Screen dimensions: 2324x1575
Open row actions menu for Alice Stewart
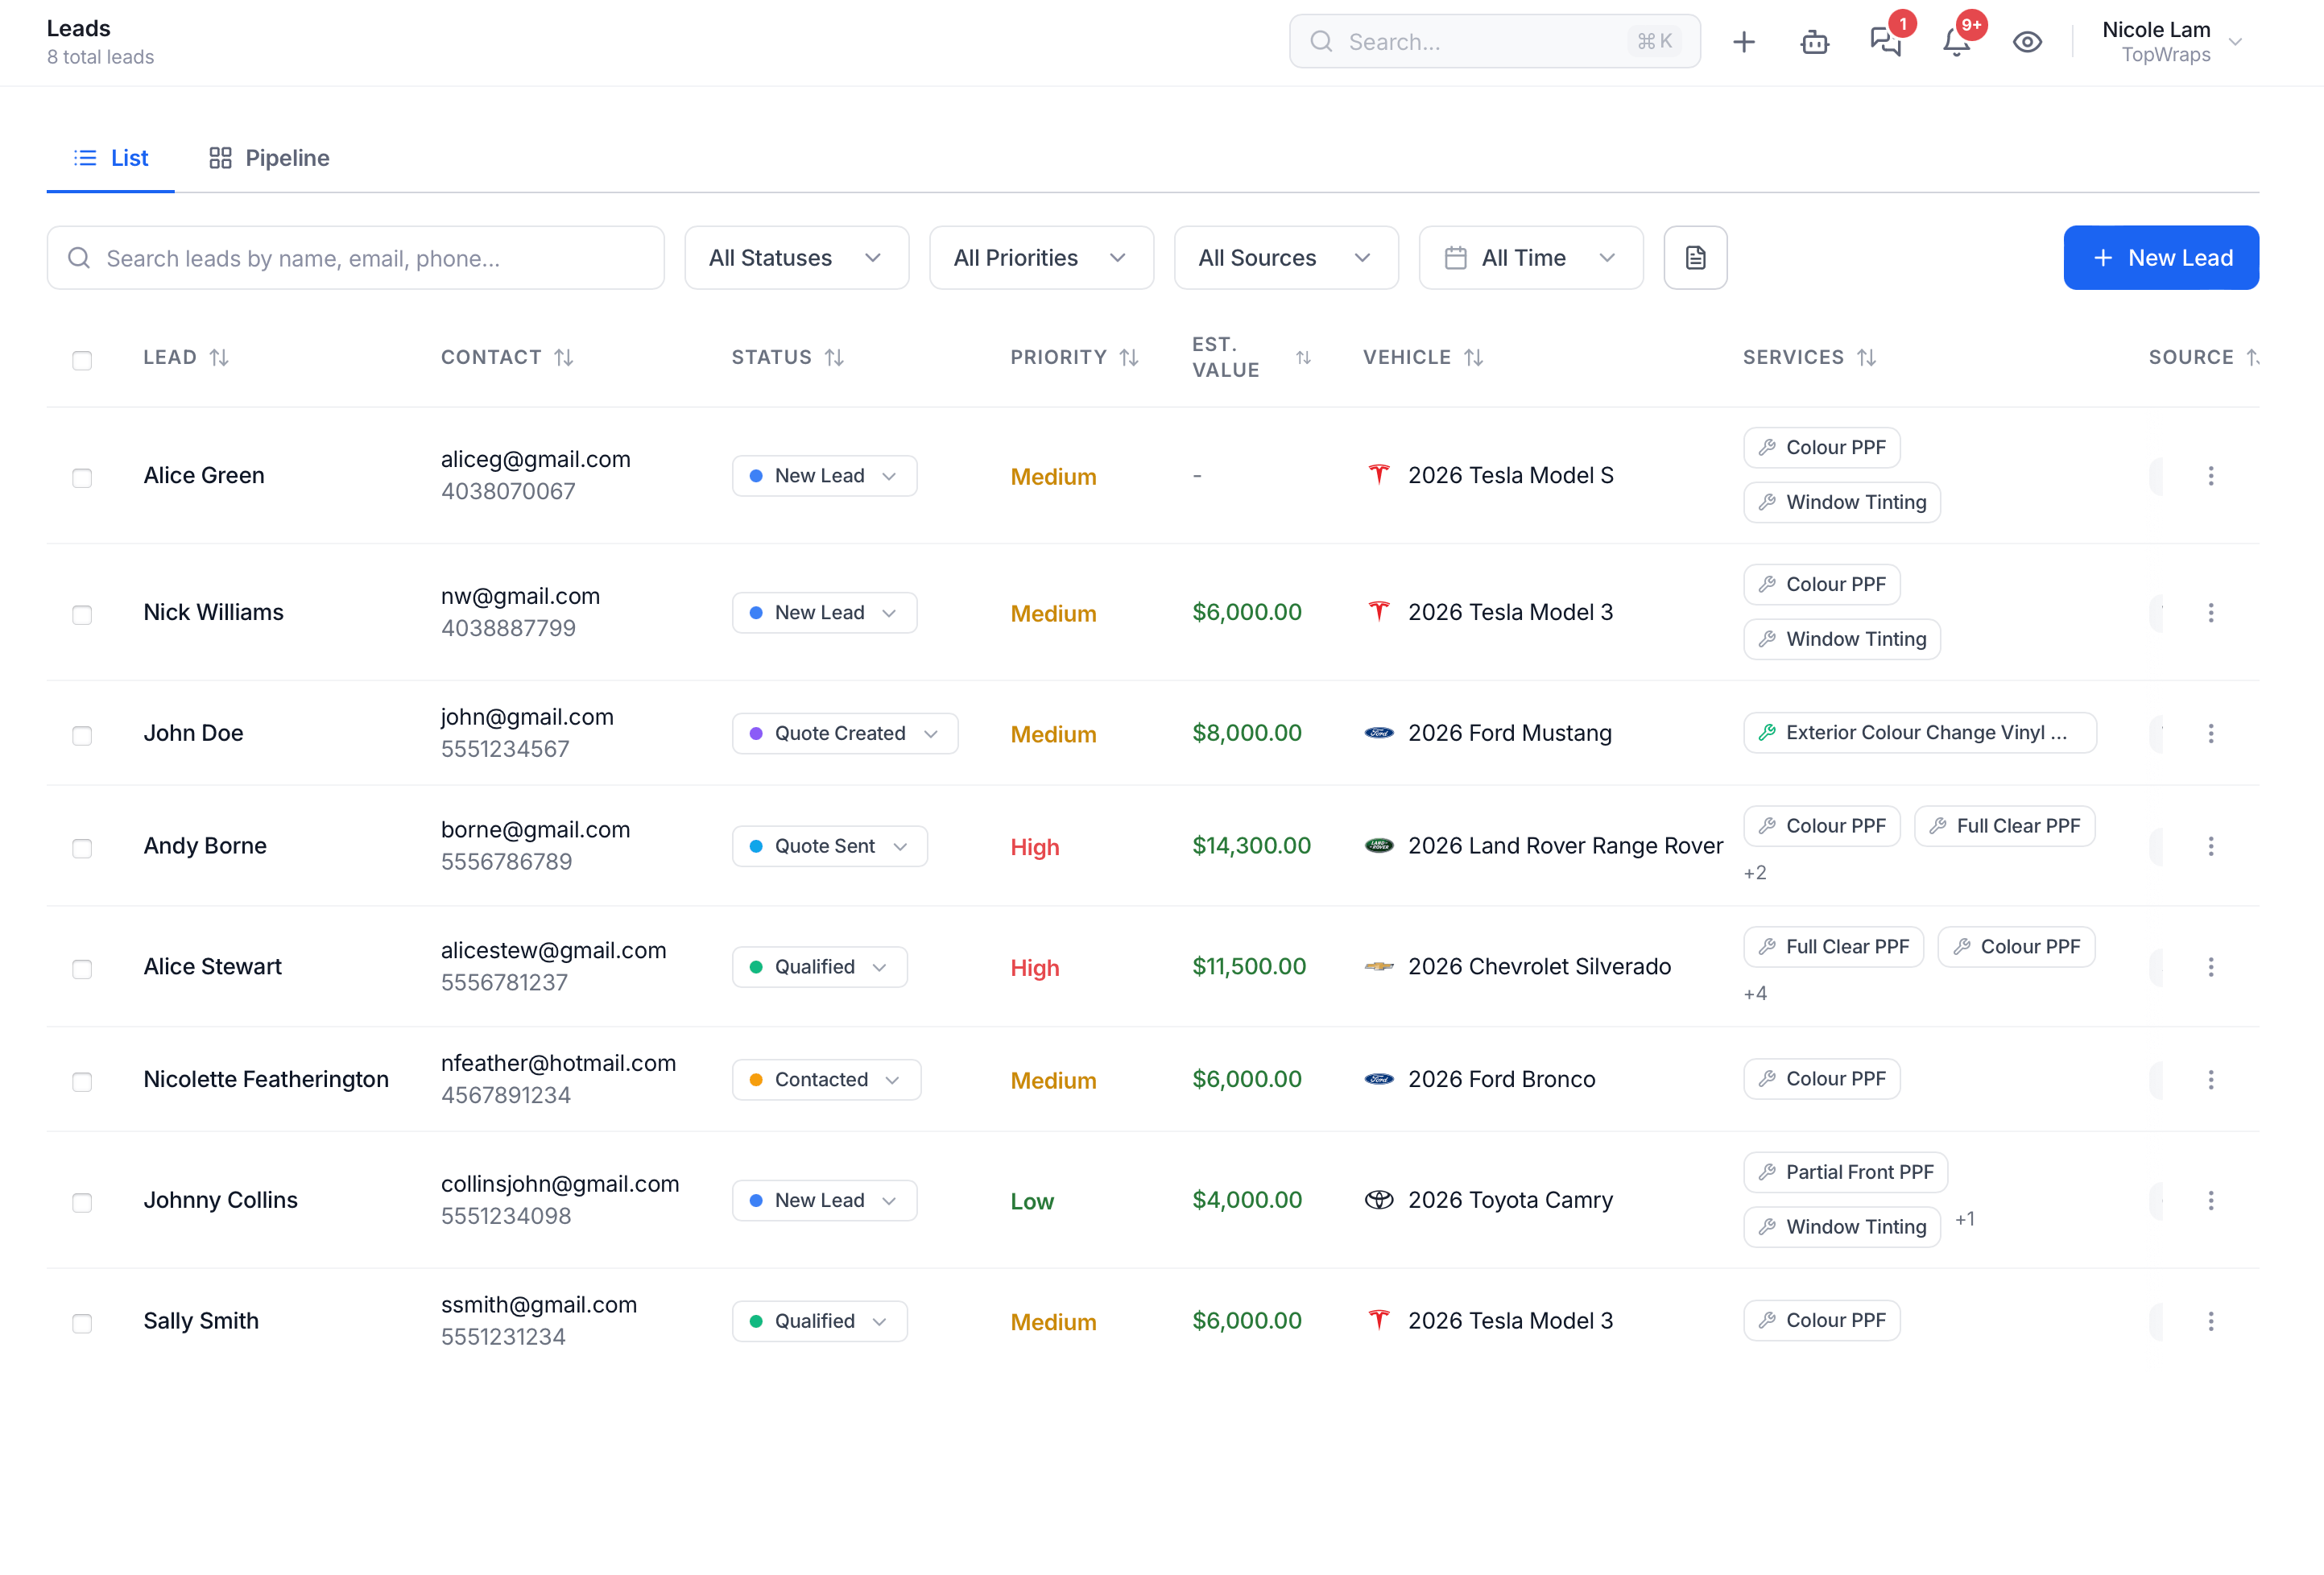[2210, 967]
